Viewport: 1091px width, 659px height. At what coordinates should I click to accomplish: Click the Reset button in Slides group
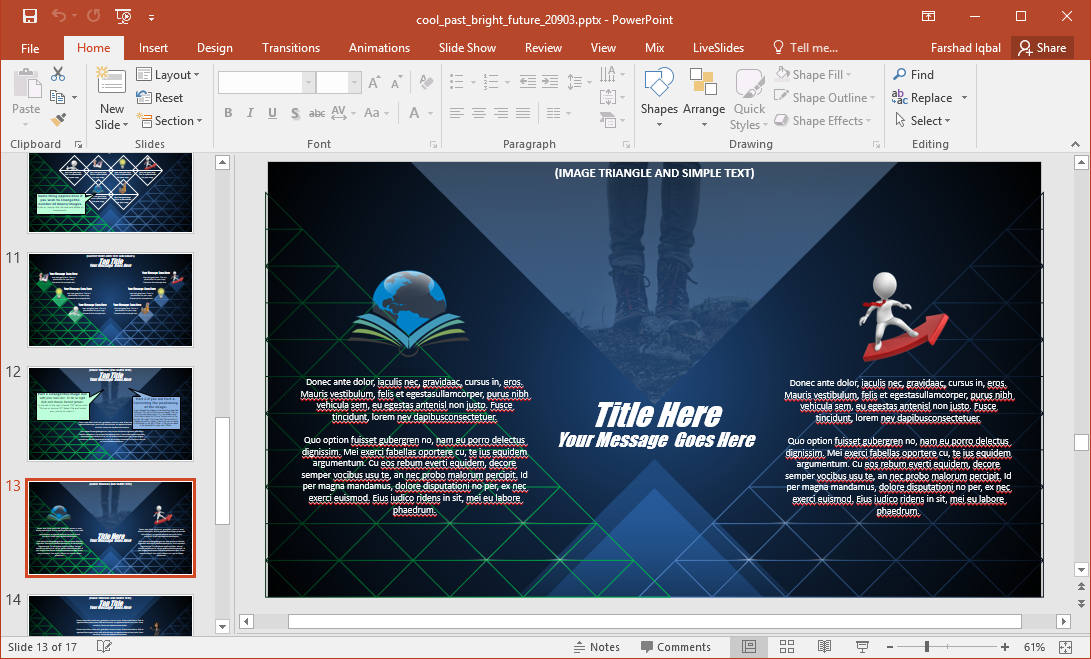[x=159, y=97]
